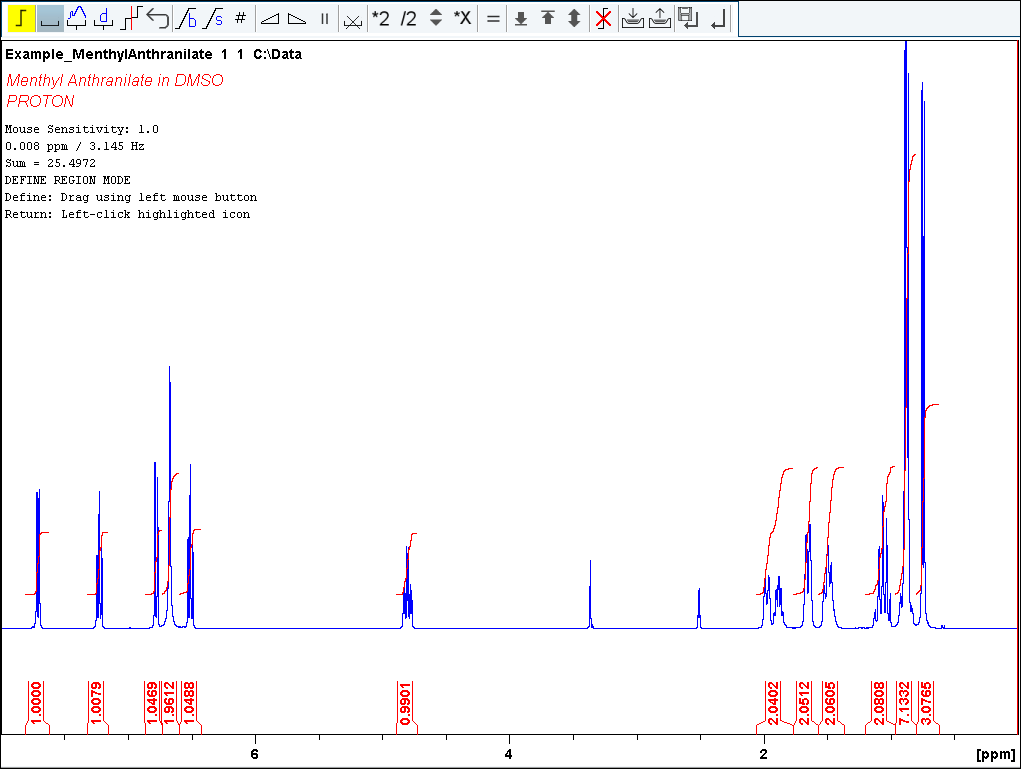The height and width of the screenshot is (769, 1021).
Task: Click the '6' ppm axis tick label
Action: pyautogui.click(x=254, y=753)
